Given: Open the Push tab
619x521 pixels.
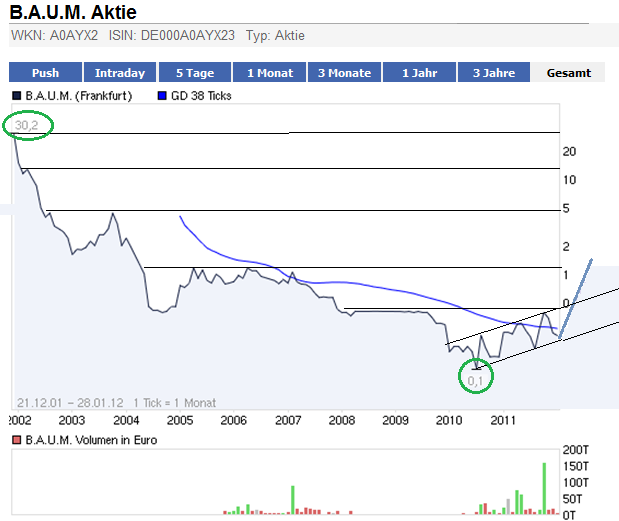Looking at the screenshot, I should pos(45,73).
